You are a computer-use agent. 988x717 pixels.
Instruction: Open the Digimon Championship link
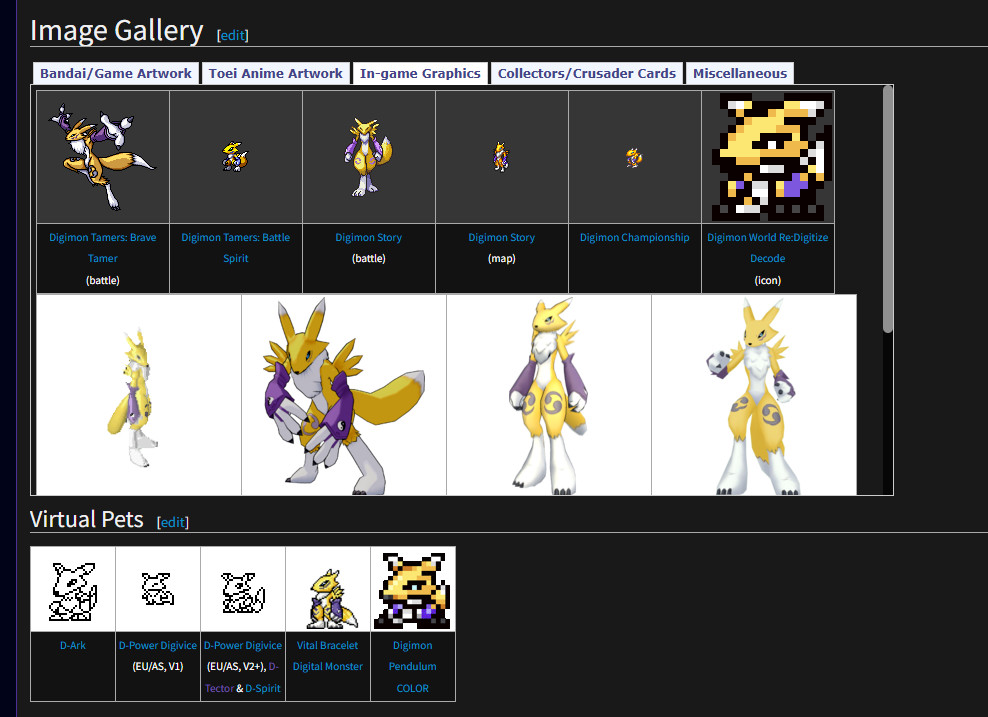(x=635, y=238)
